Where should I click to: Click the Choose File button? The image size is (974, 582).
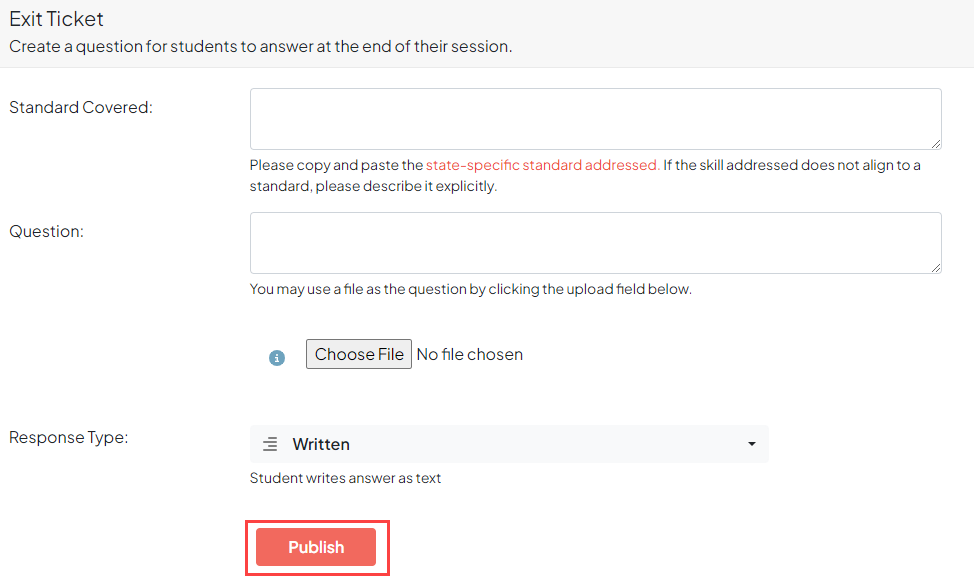[358, 354]
